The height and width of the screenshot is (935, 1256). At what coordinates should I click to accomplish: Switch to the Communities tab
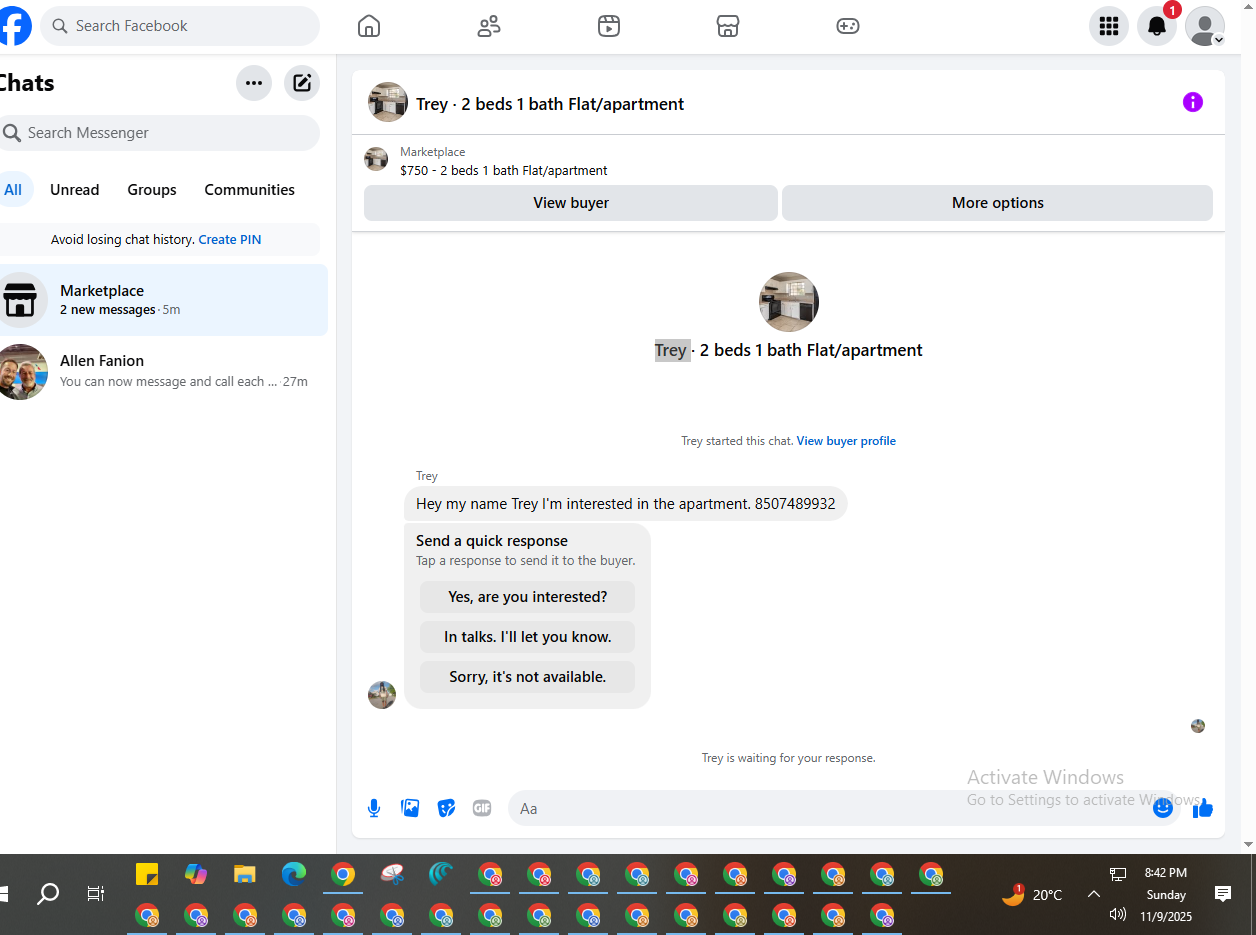point(250,190)
